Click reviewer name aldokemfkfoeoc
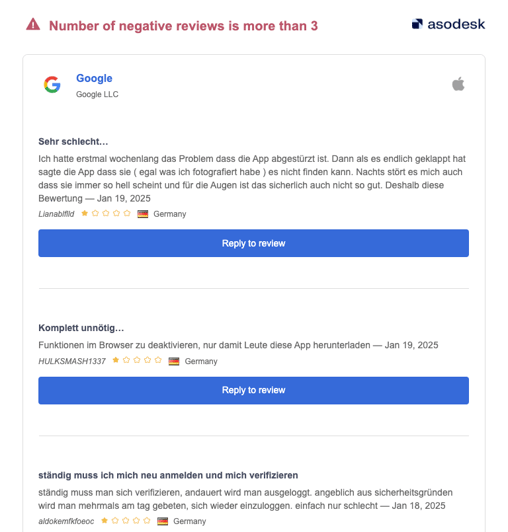 pos(66,521)
